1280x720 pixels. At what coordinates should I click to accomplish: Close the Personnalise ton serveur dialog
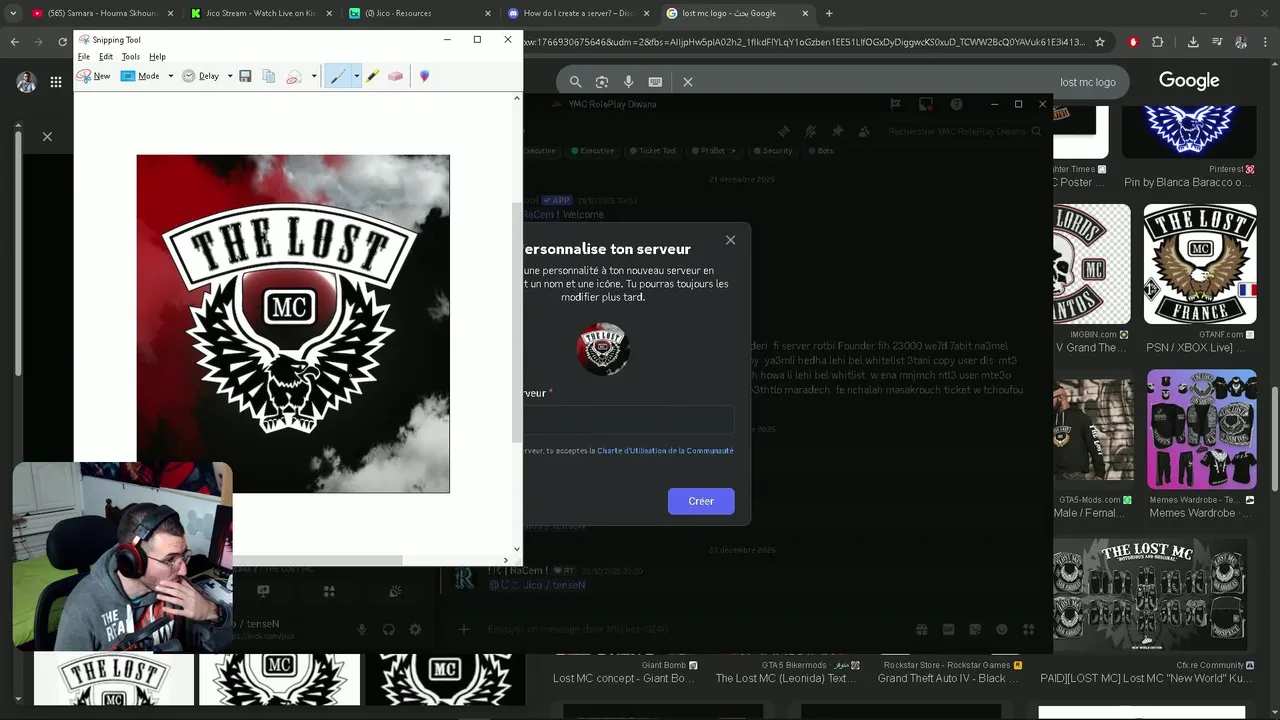(730, 240)
